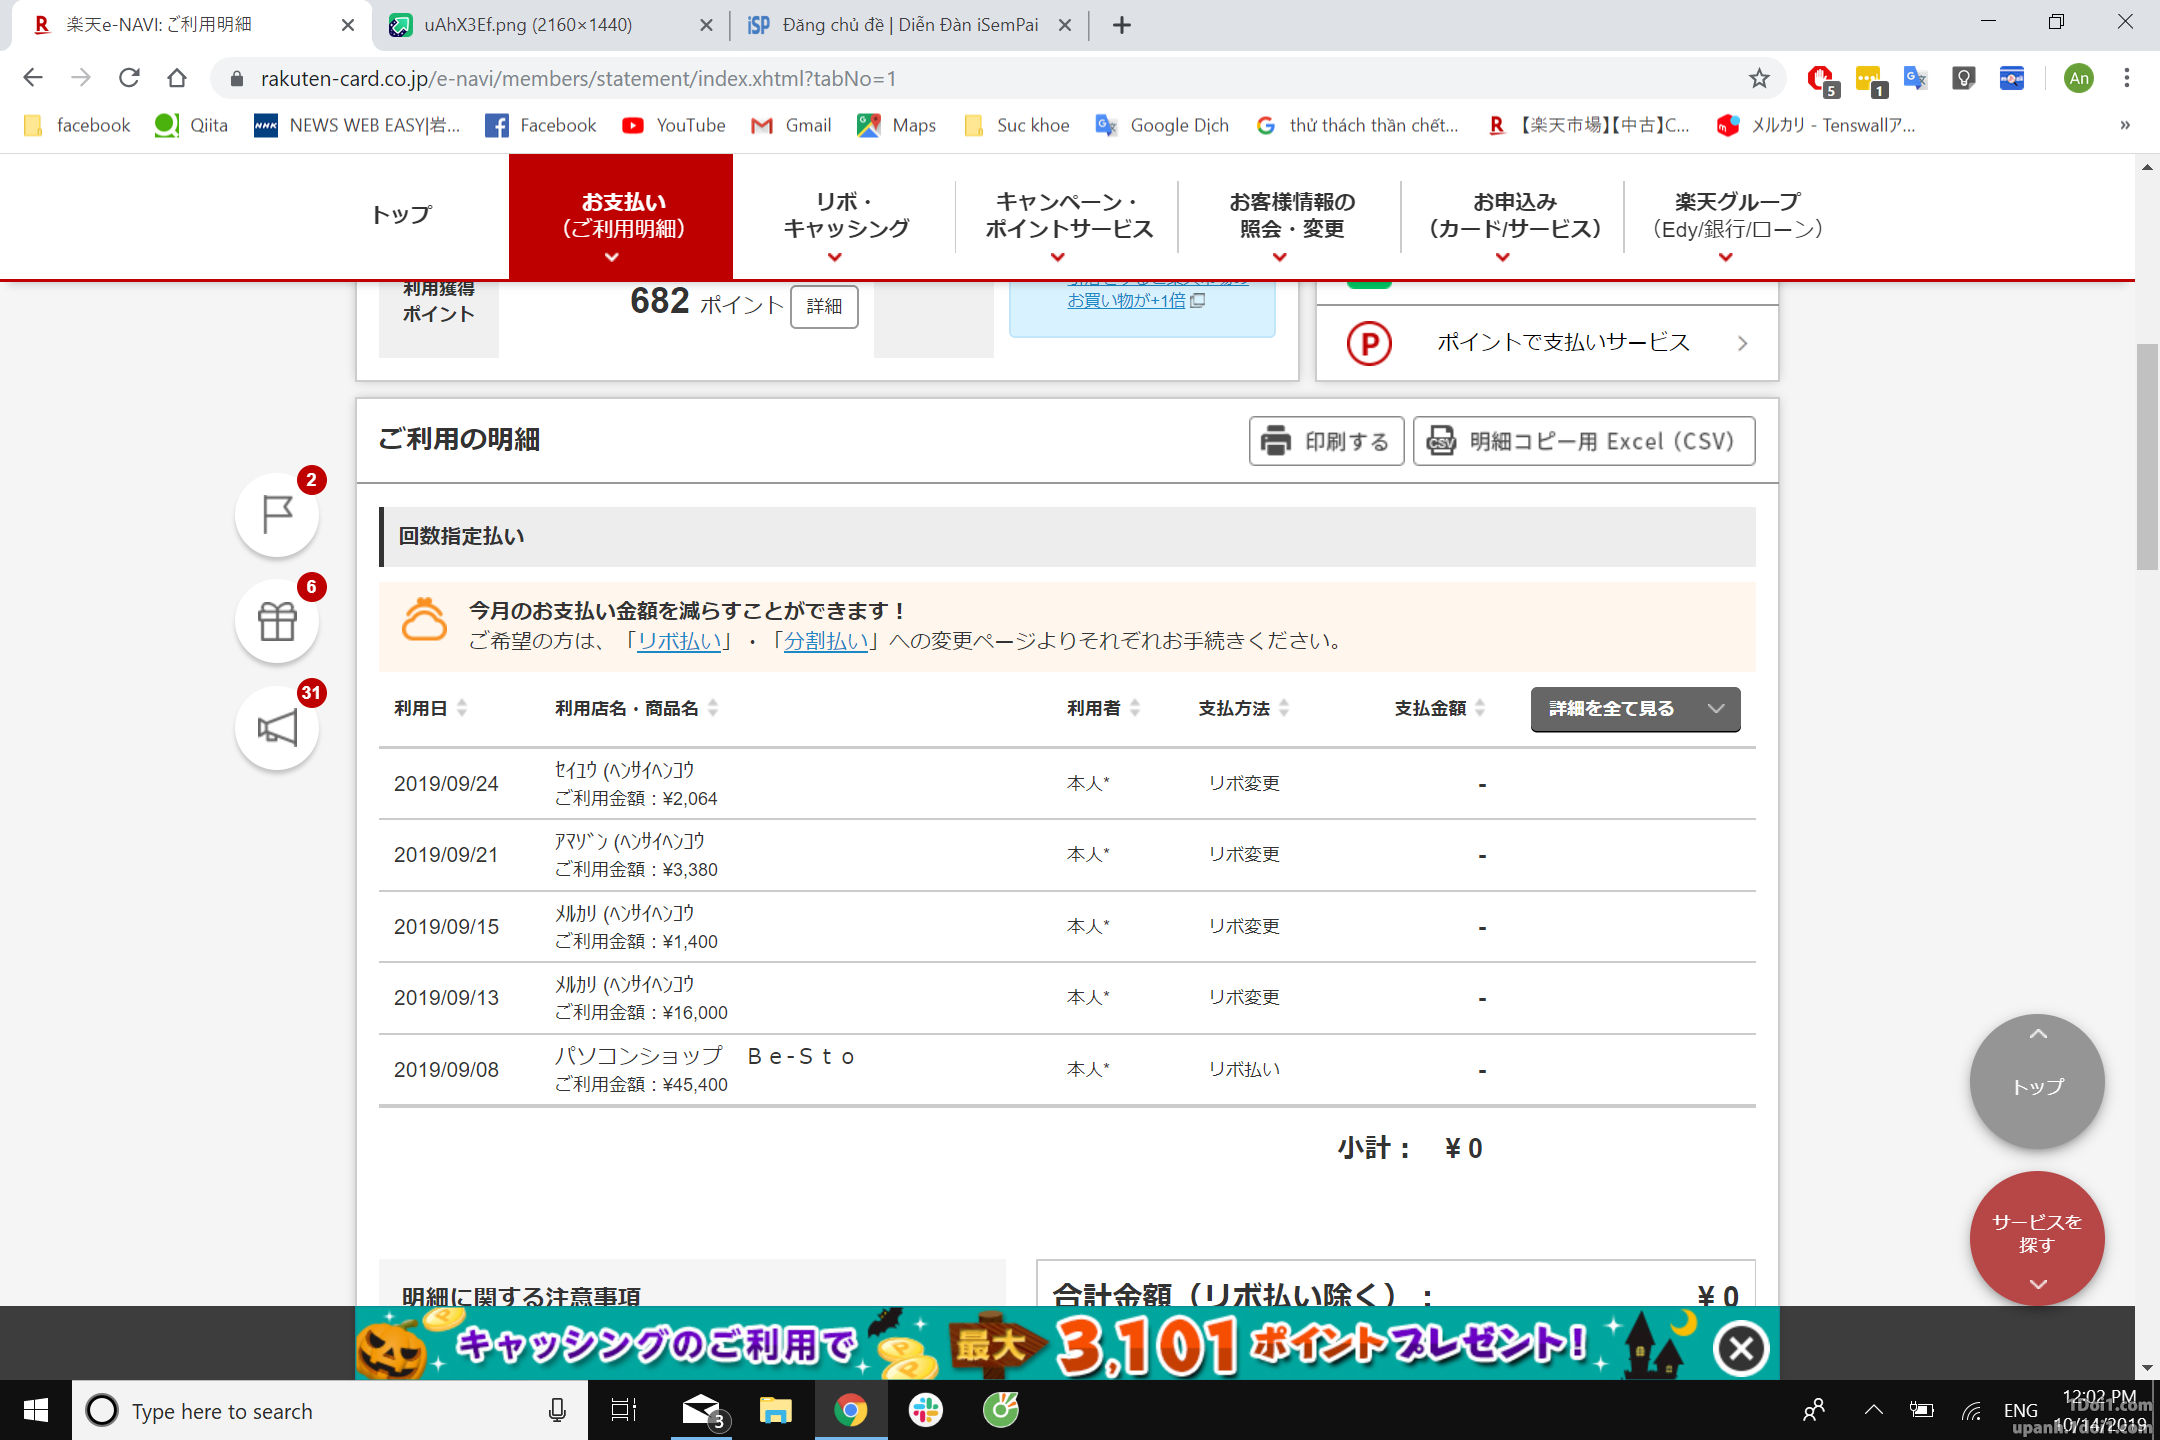Viewport: 2160px width, 1440px height.
Task: Select the 2019/09/24 セイユウ transaction row
Action: tap(1067, 784)
